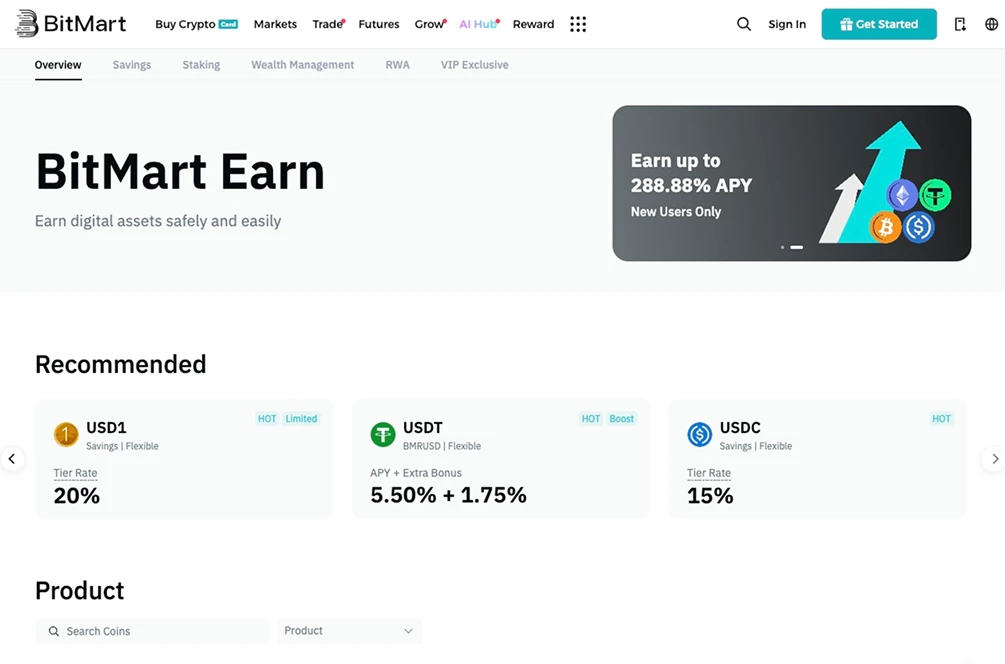Select the globe language icon
The width and height of the screenshot is (1005, 664).
989,23
